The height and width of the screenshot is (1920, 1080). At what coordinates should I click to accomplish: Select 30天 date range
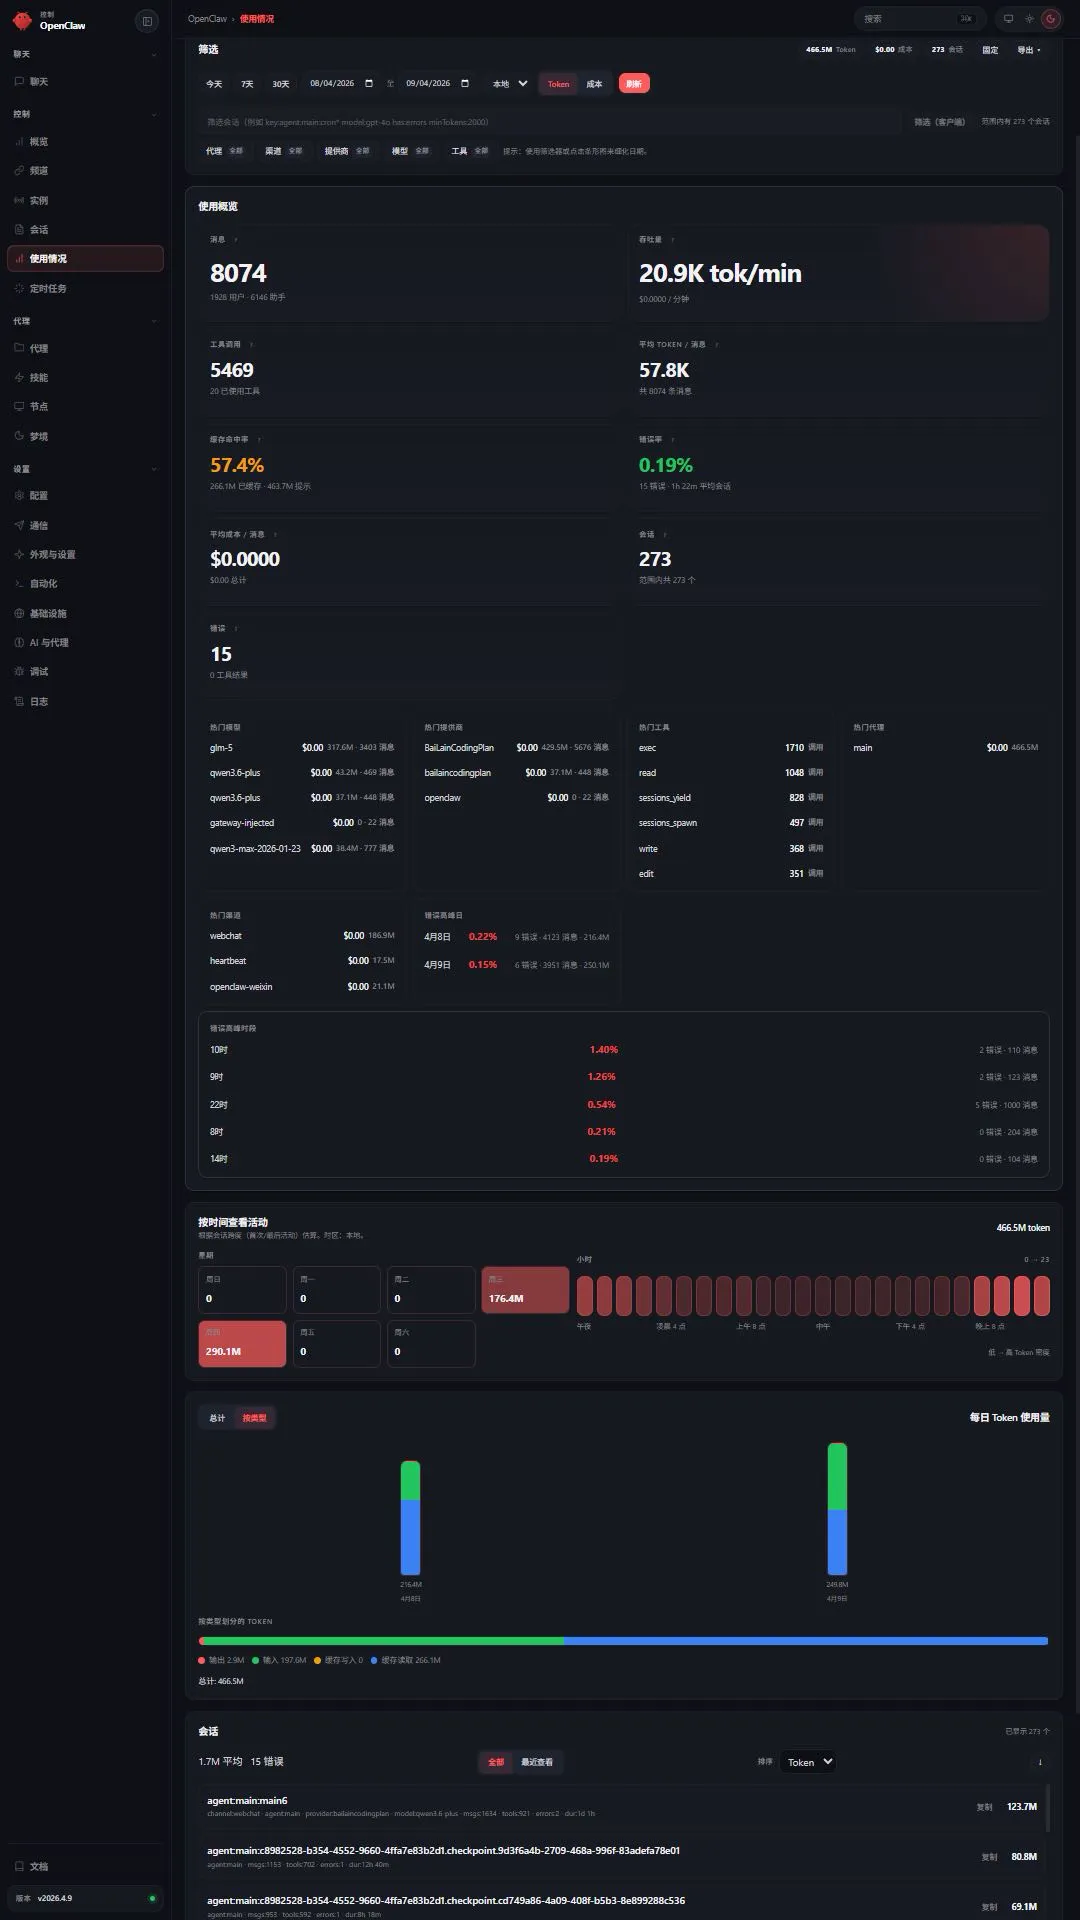point(281,84)
